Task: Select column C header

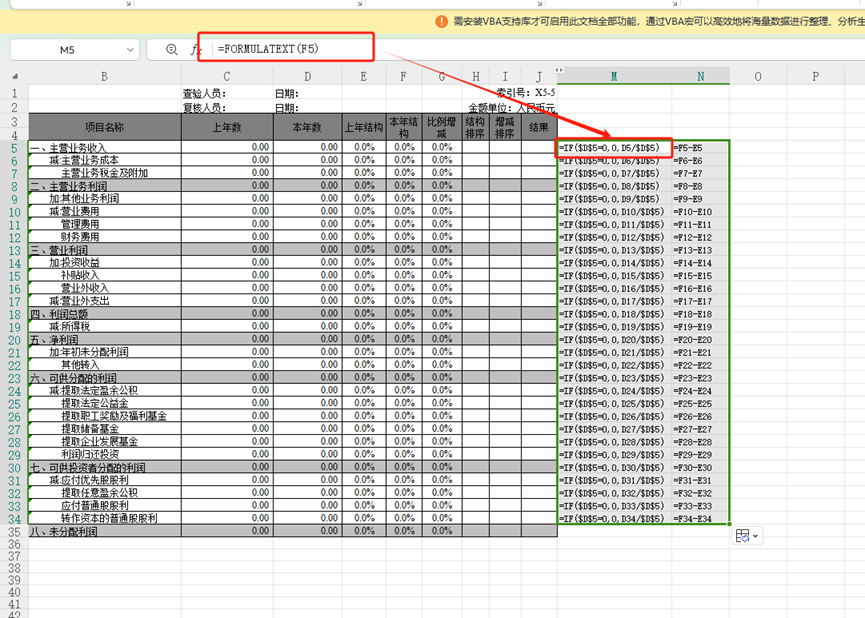Action: 227,77
